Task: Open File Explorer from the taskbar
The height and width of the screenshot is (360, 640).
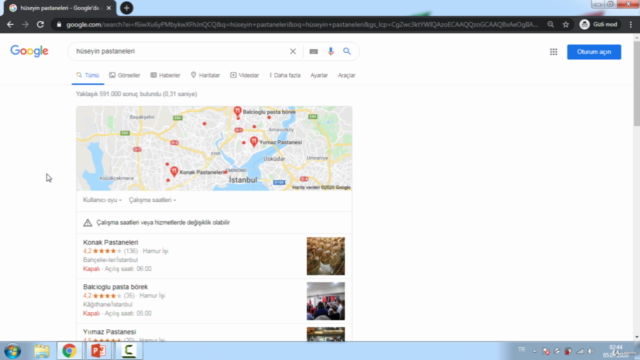Action: [42, 351]
